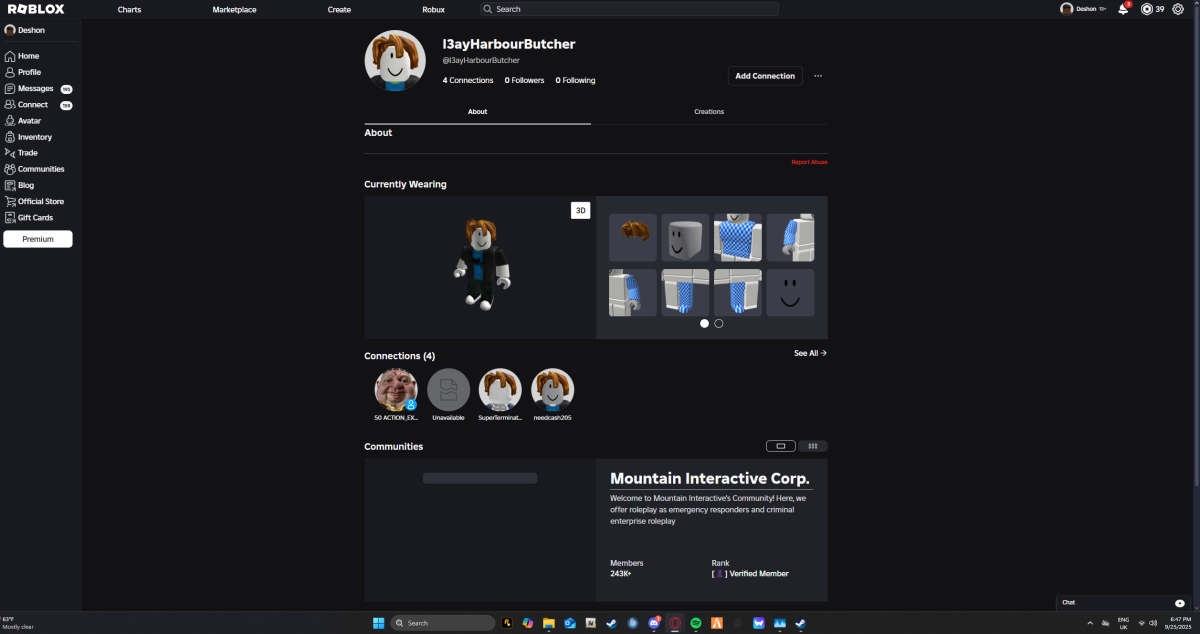This screenshot has height=634, width=1200.
Task: Click the Robux balance icon
Action: (1147, 9)
